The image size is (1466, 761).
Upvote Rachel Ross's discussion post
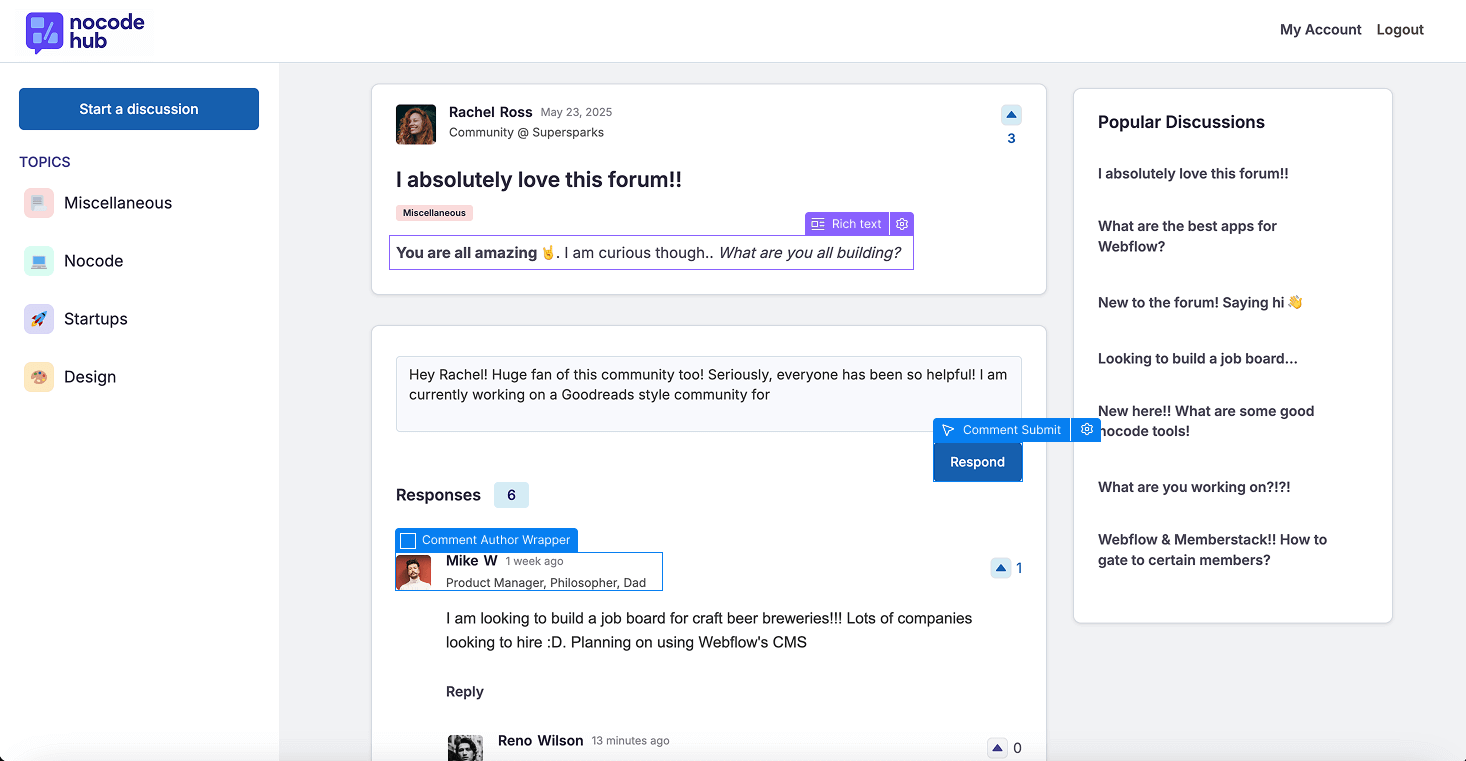1011,115
